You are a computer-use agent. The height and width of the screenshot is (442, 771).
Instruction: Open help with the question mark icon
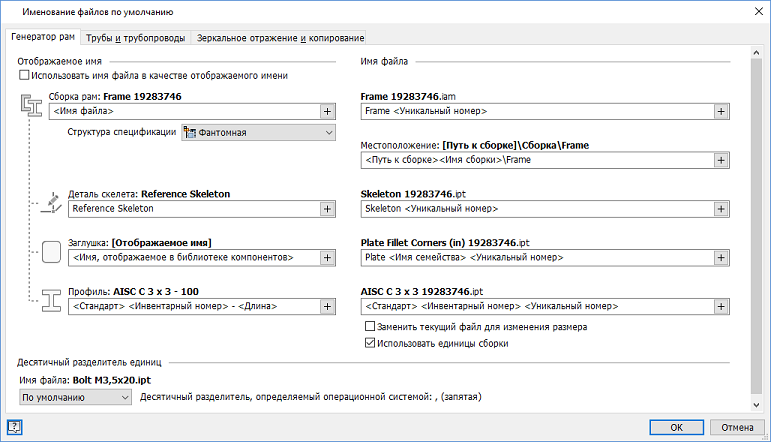[14, 427]
